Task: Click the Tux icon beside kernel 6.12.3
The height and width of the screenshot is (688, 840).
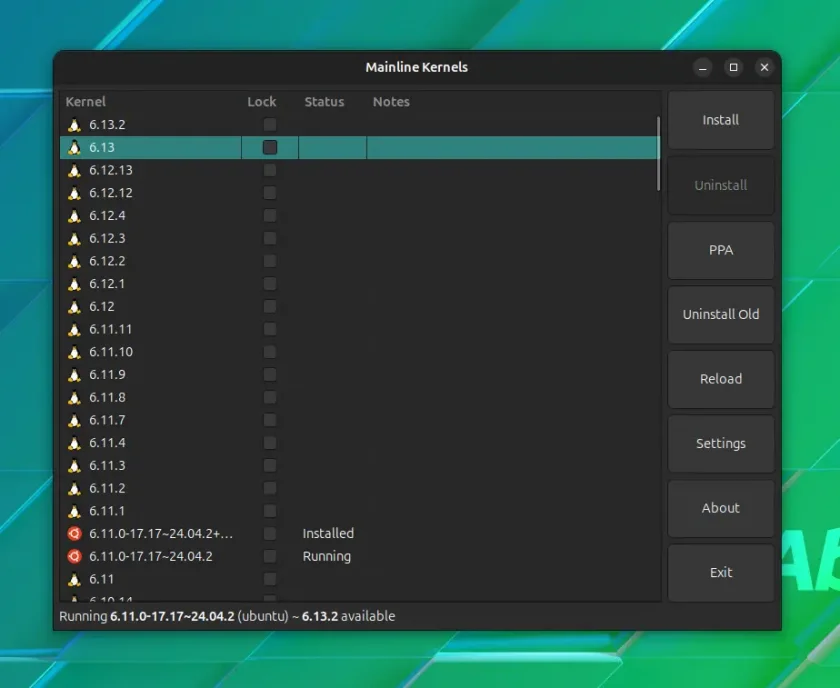Action: pyautogui.click(x=74, y=238)
